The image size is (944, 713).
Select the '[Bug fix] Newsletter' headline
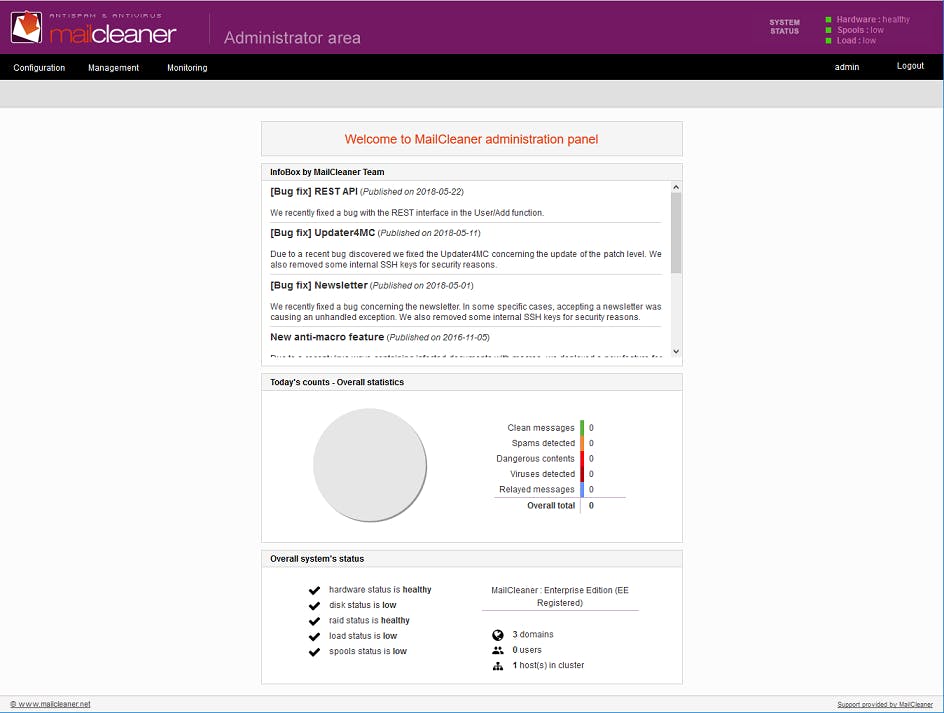coord(319,285)
